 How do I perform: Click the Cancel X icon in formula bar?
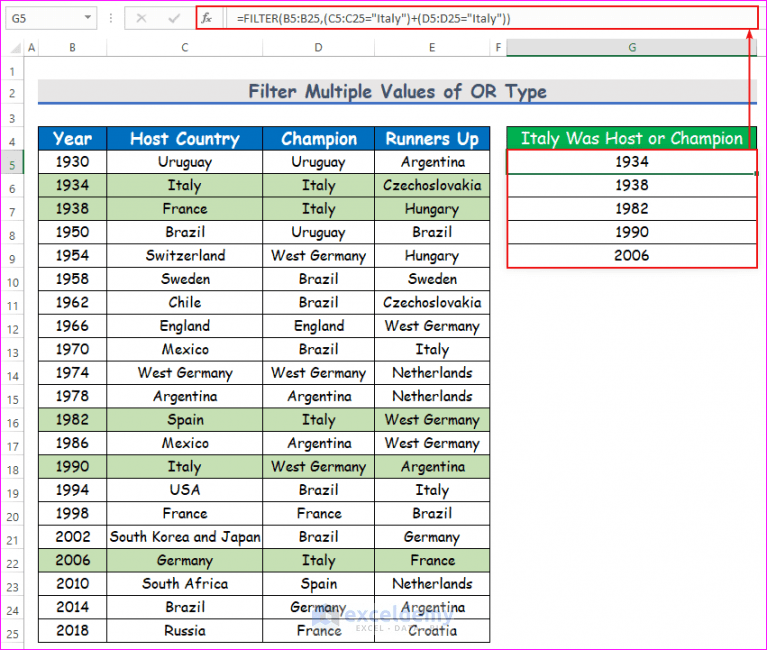click(141, 19)
